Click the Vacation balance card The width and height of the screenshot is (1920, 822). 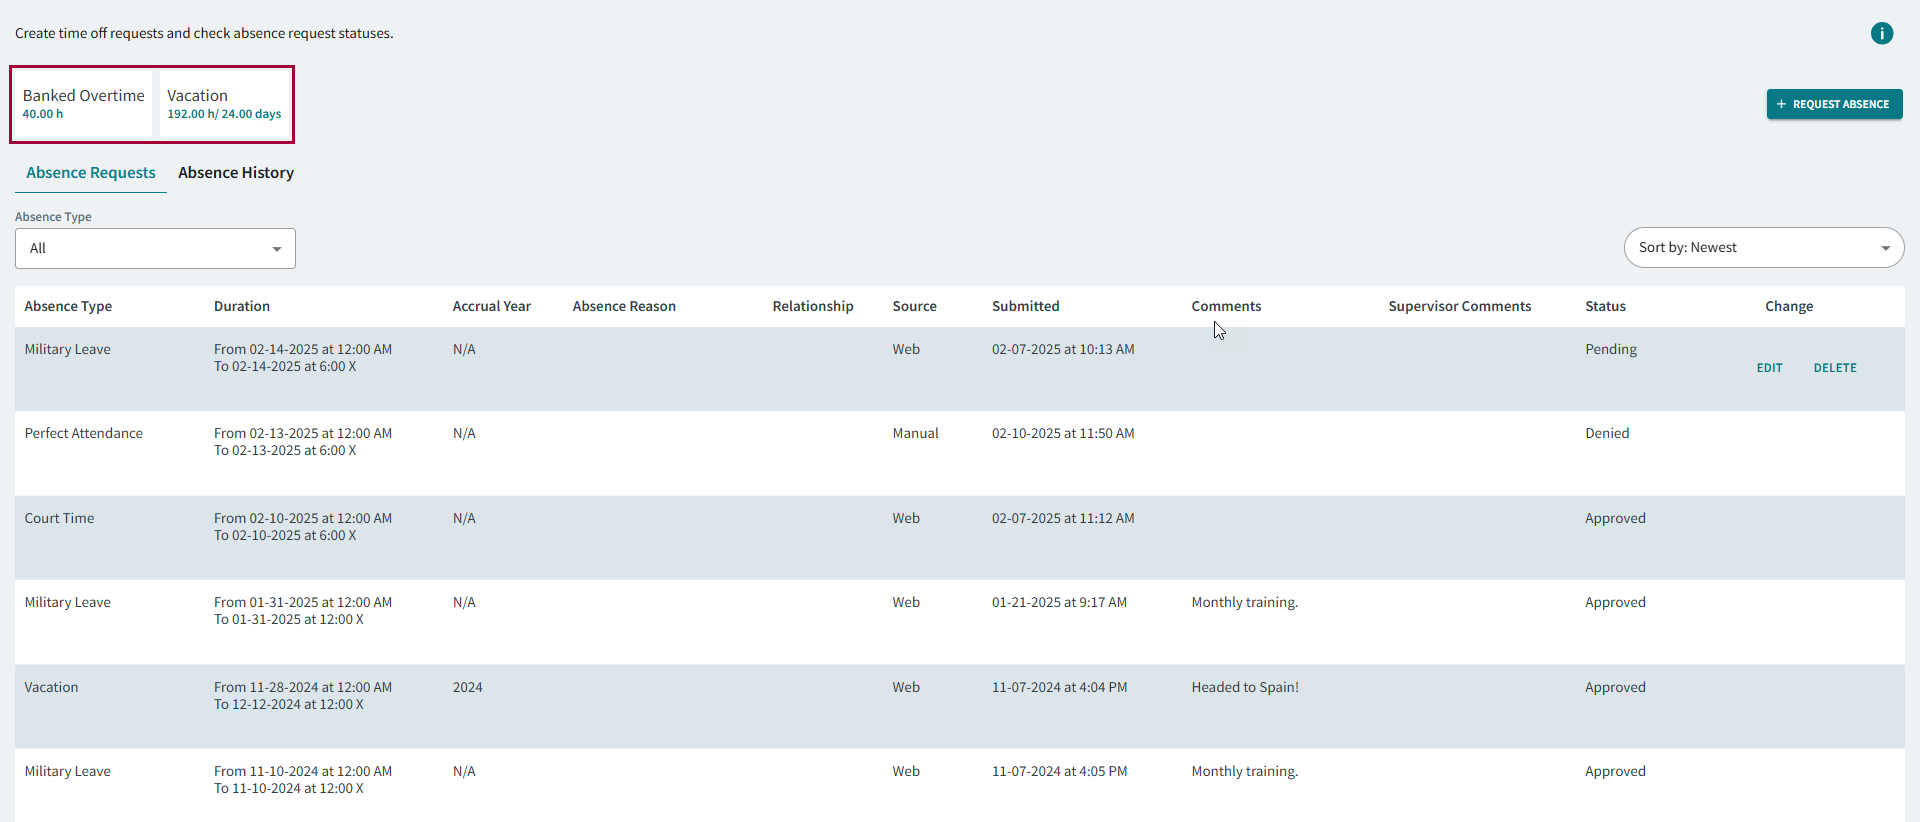click(224, 104)
